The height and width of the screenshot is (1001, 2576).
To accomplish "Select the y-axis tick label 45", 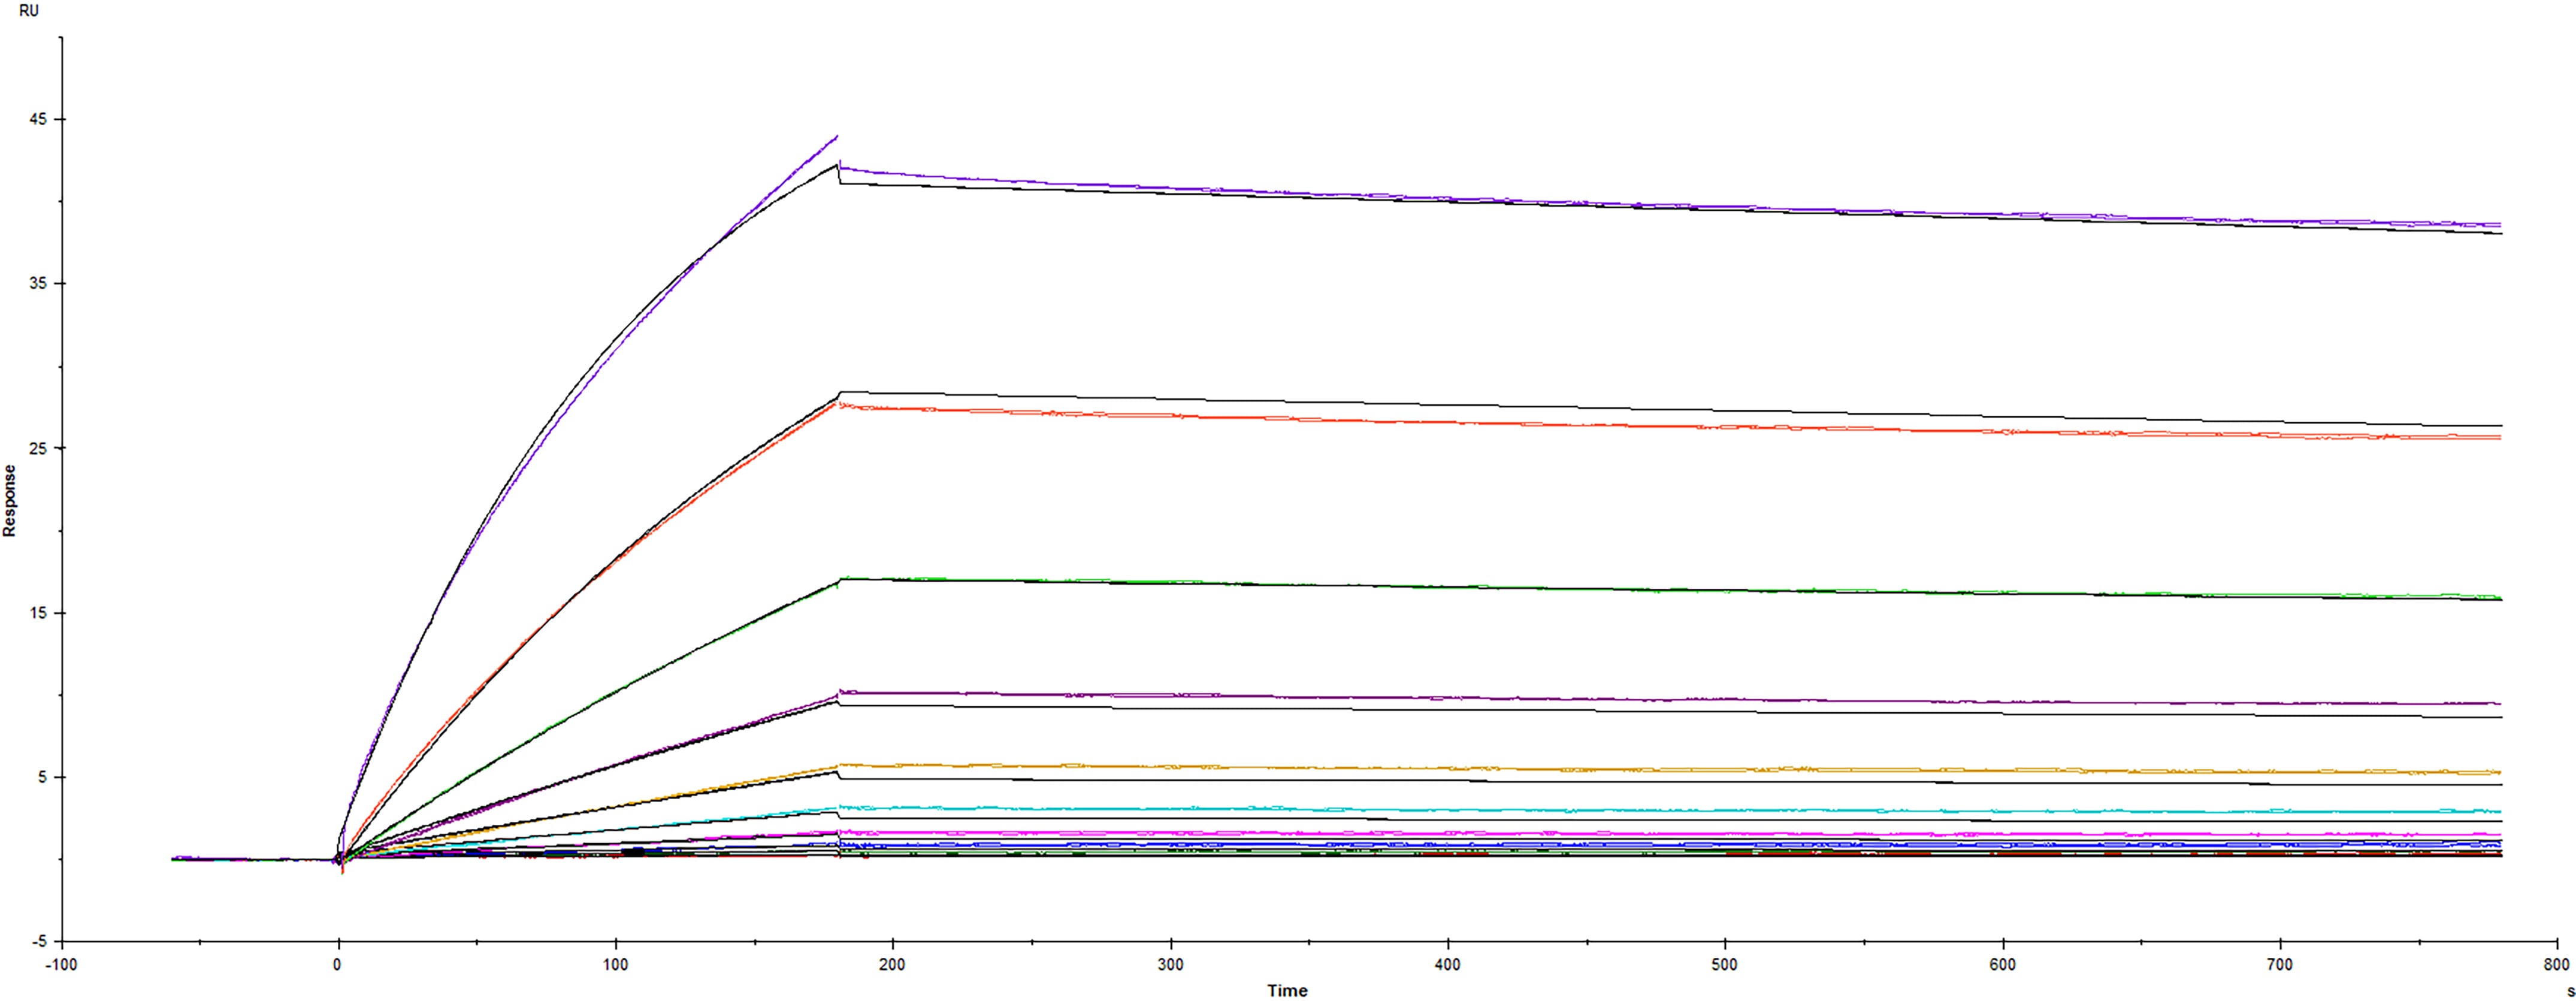I will click(x=38, y=119).
